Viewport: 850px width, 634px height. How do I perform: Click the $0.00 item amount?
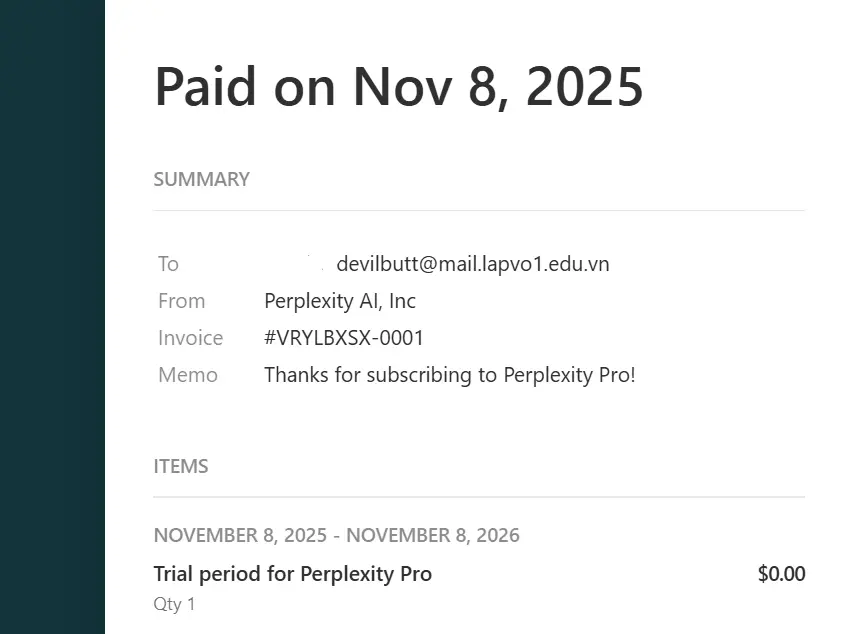[x=781, y=574]
